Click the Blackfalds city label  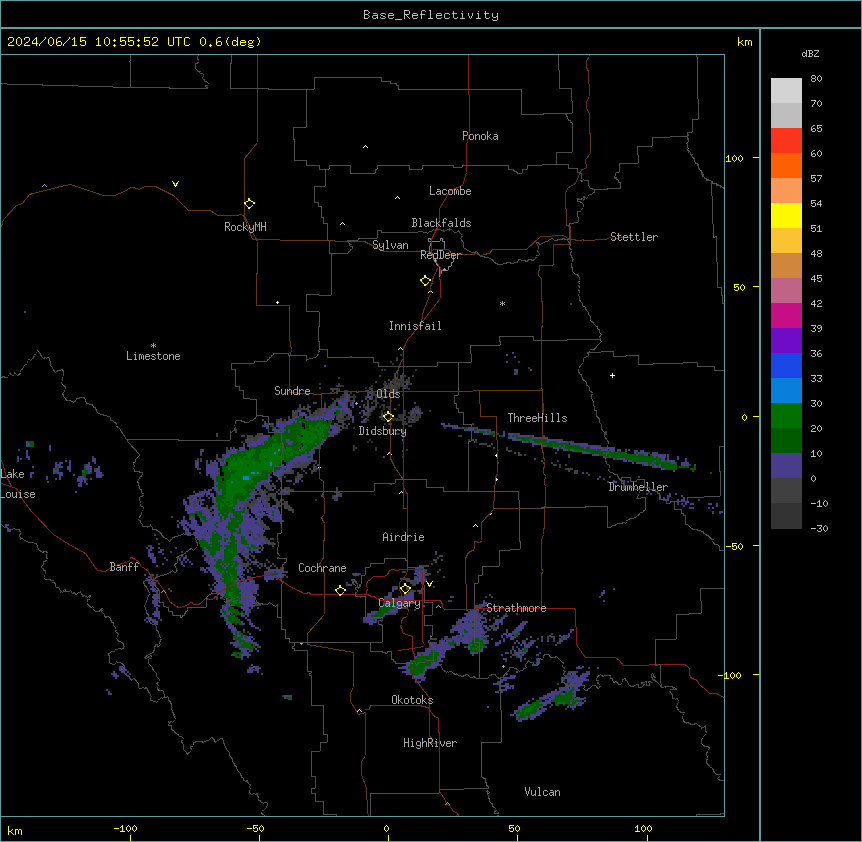pos(441,223)
